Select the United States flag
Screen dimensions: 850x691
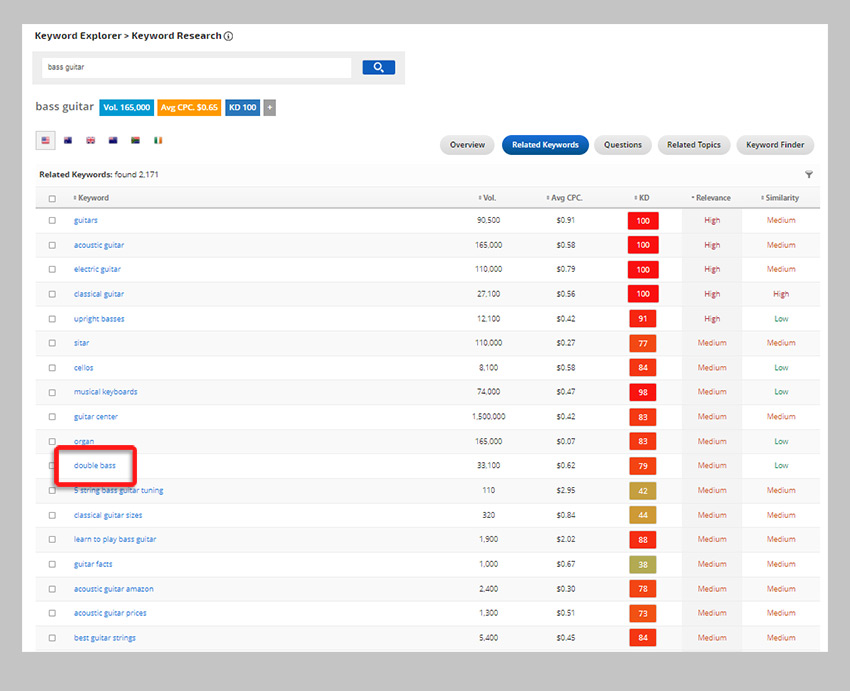[45, 141]
